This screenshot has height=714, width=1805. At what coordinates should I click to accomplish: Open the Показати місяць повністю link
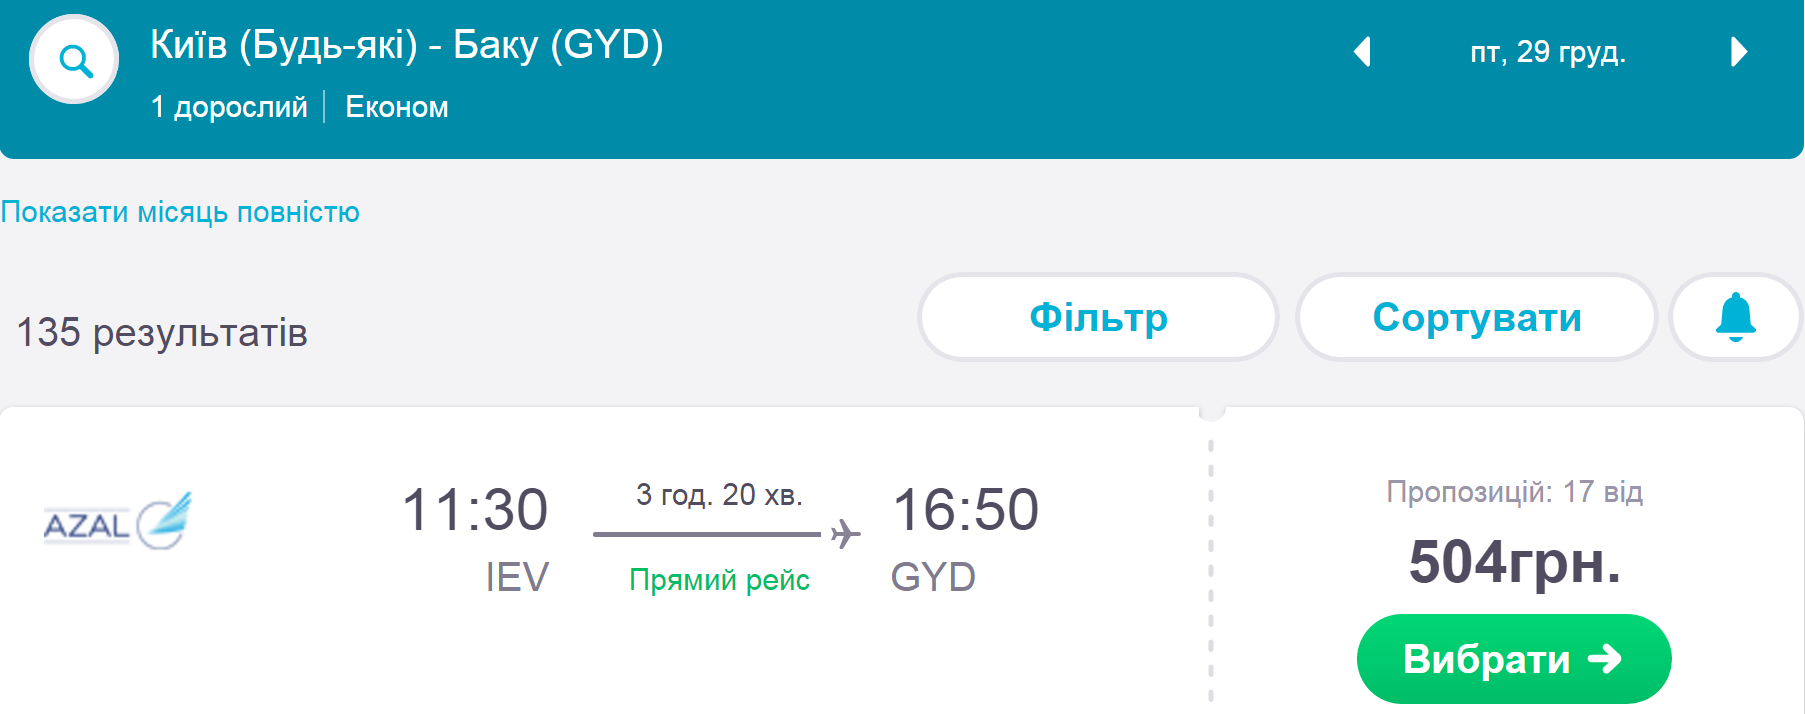point(180,212)
